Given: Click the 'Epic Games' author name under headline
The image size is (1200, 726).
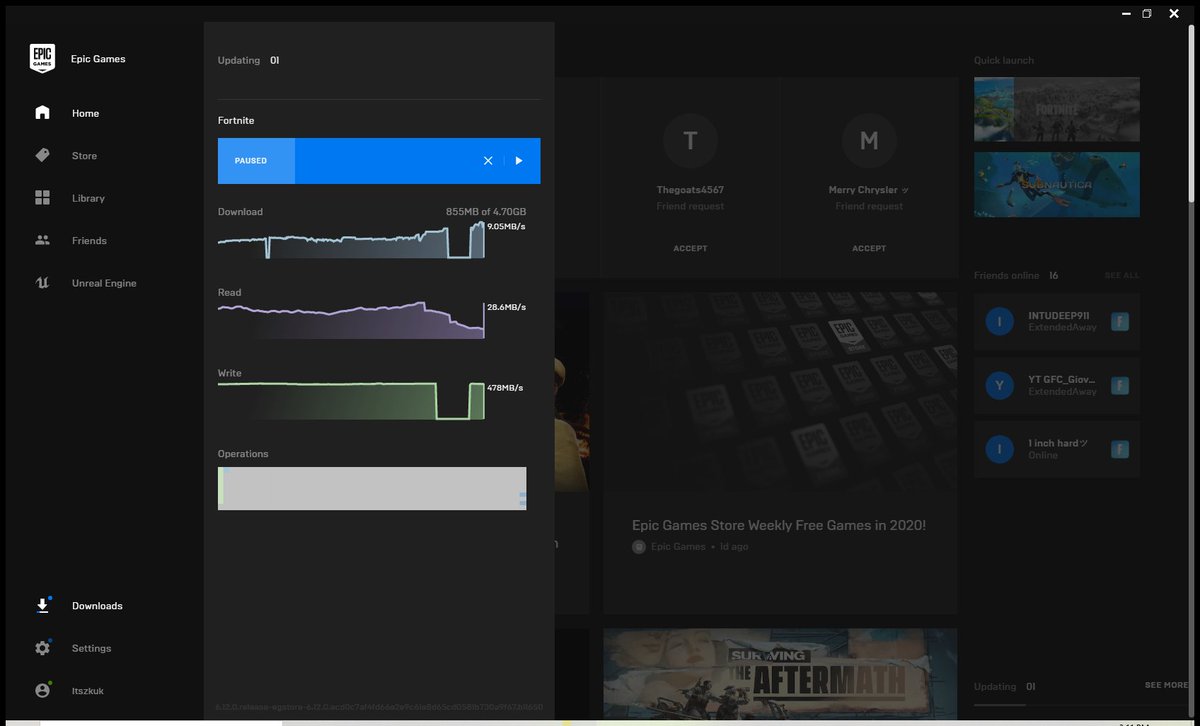Looking at the screenshot, I should coord(678,547).
